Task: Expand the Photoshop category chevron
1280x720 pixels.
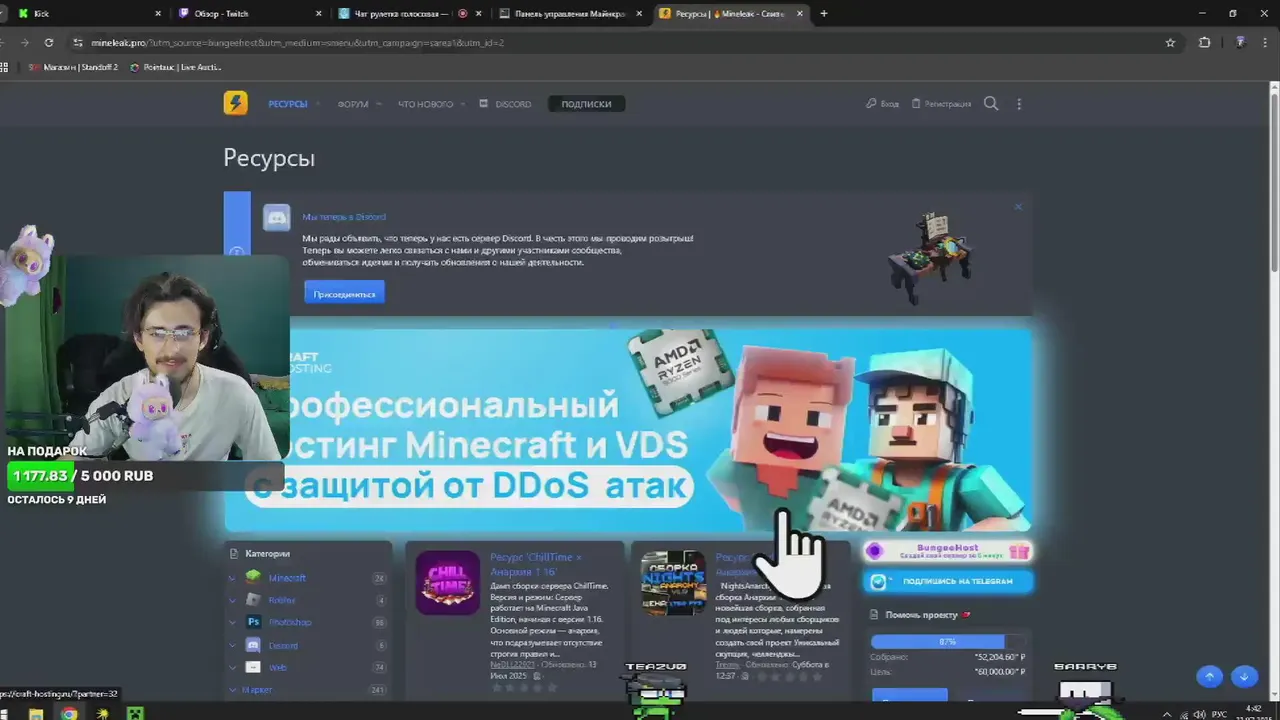Action: (232, 622)
